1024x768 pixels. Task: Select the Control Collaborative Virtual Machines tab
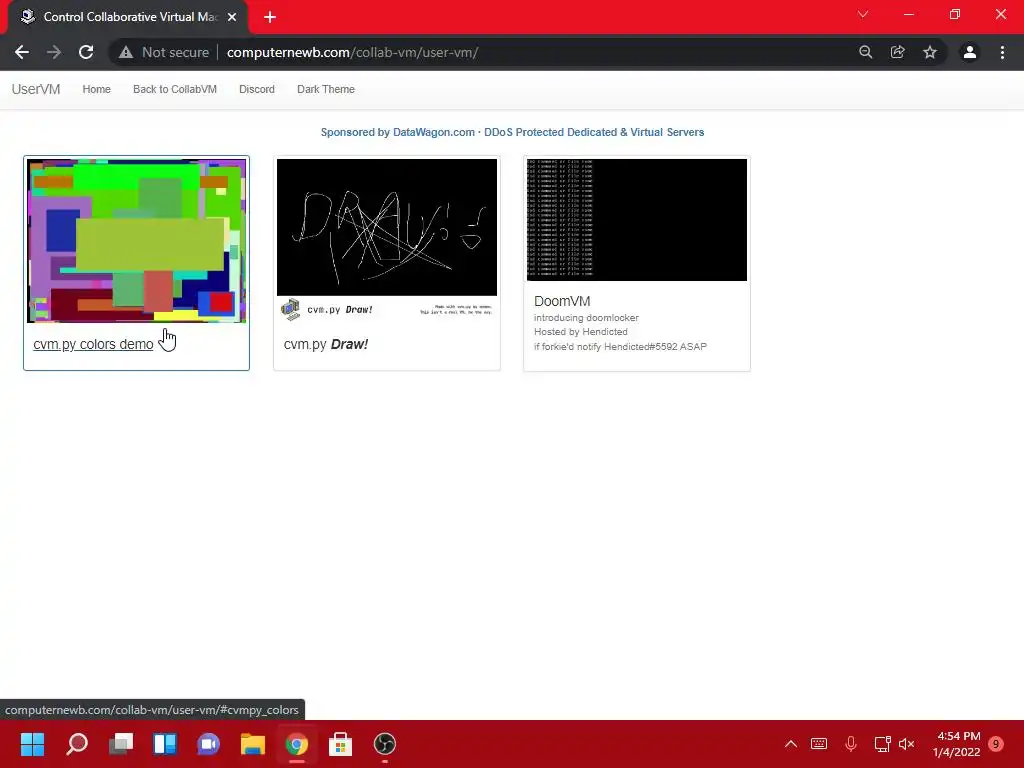click(x=128, y=17)
